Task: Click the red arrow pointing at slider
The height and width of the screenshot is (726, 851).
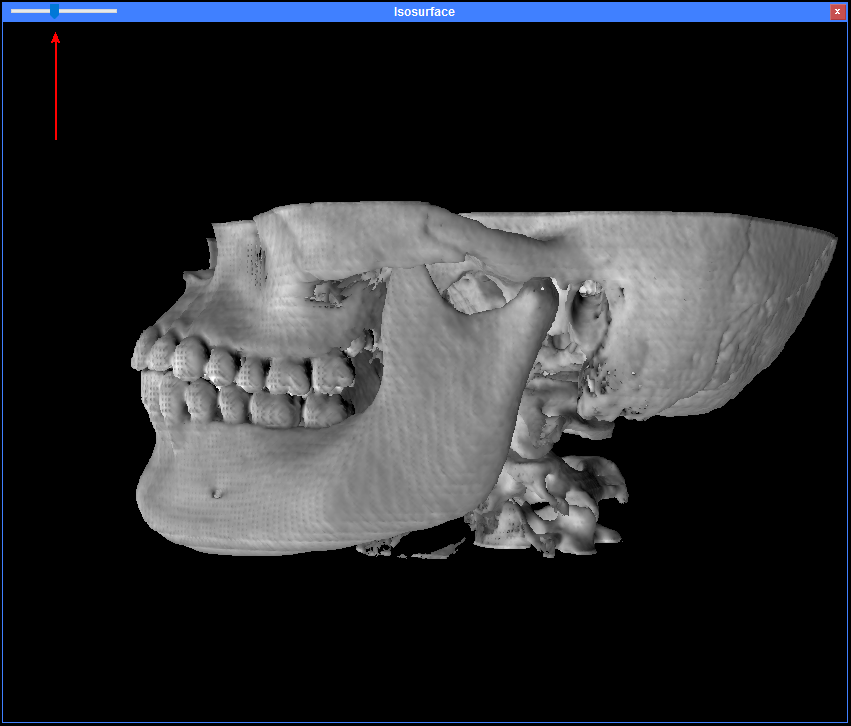Action: [56, 90]
